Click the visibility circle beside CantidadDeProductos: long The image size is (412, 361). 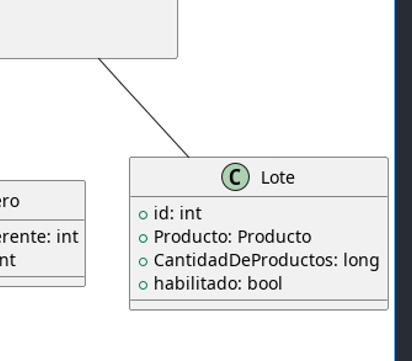click(x=143, y=262)
